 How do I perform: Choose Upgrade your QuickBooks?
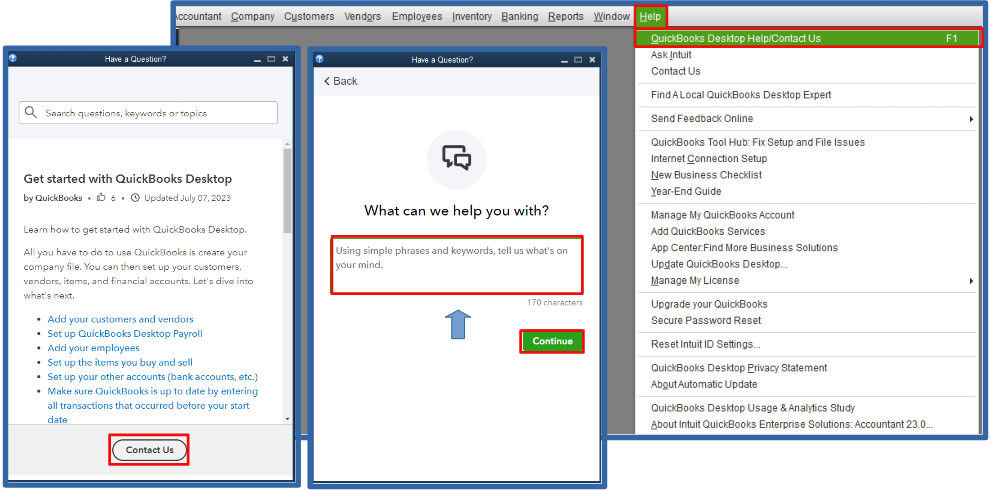[709, 304]
